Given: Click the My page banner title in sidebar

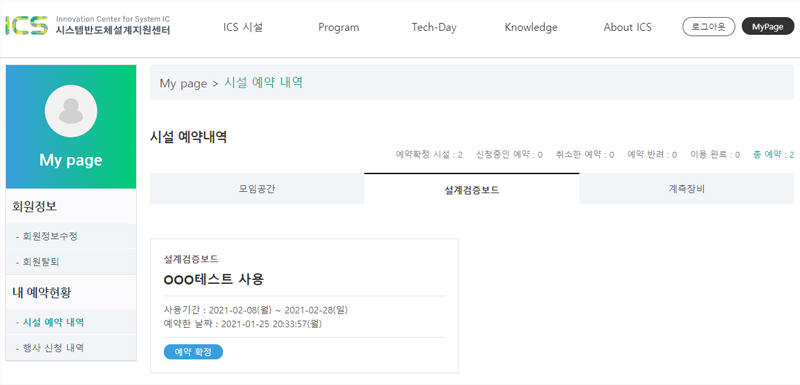Looking at the screenshot, I should point(71,161).
